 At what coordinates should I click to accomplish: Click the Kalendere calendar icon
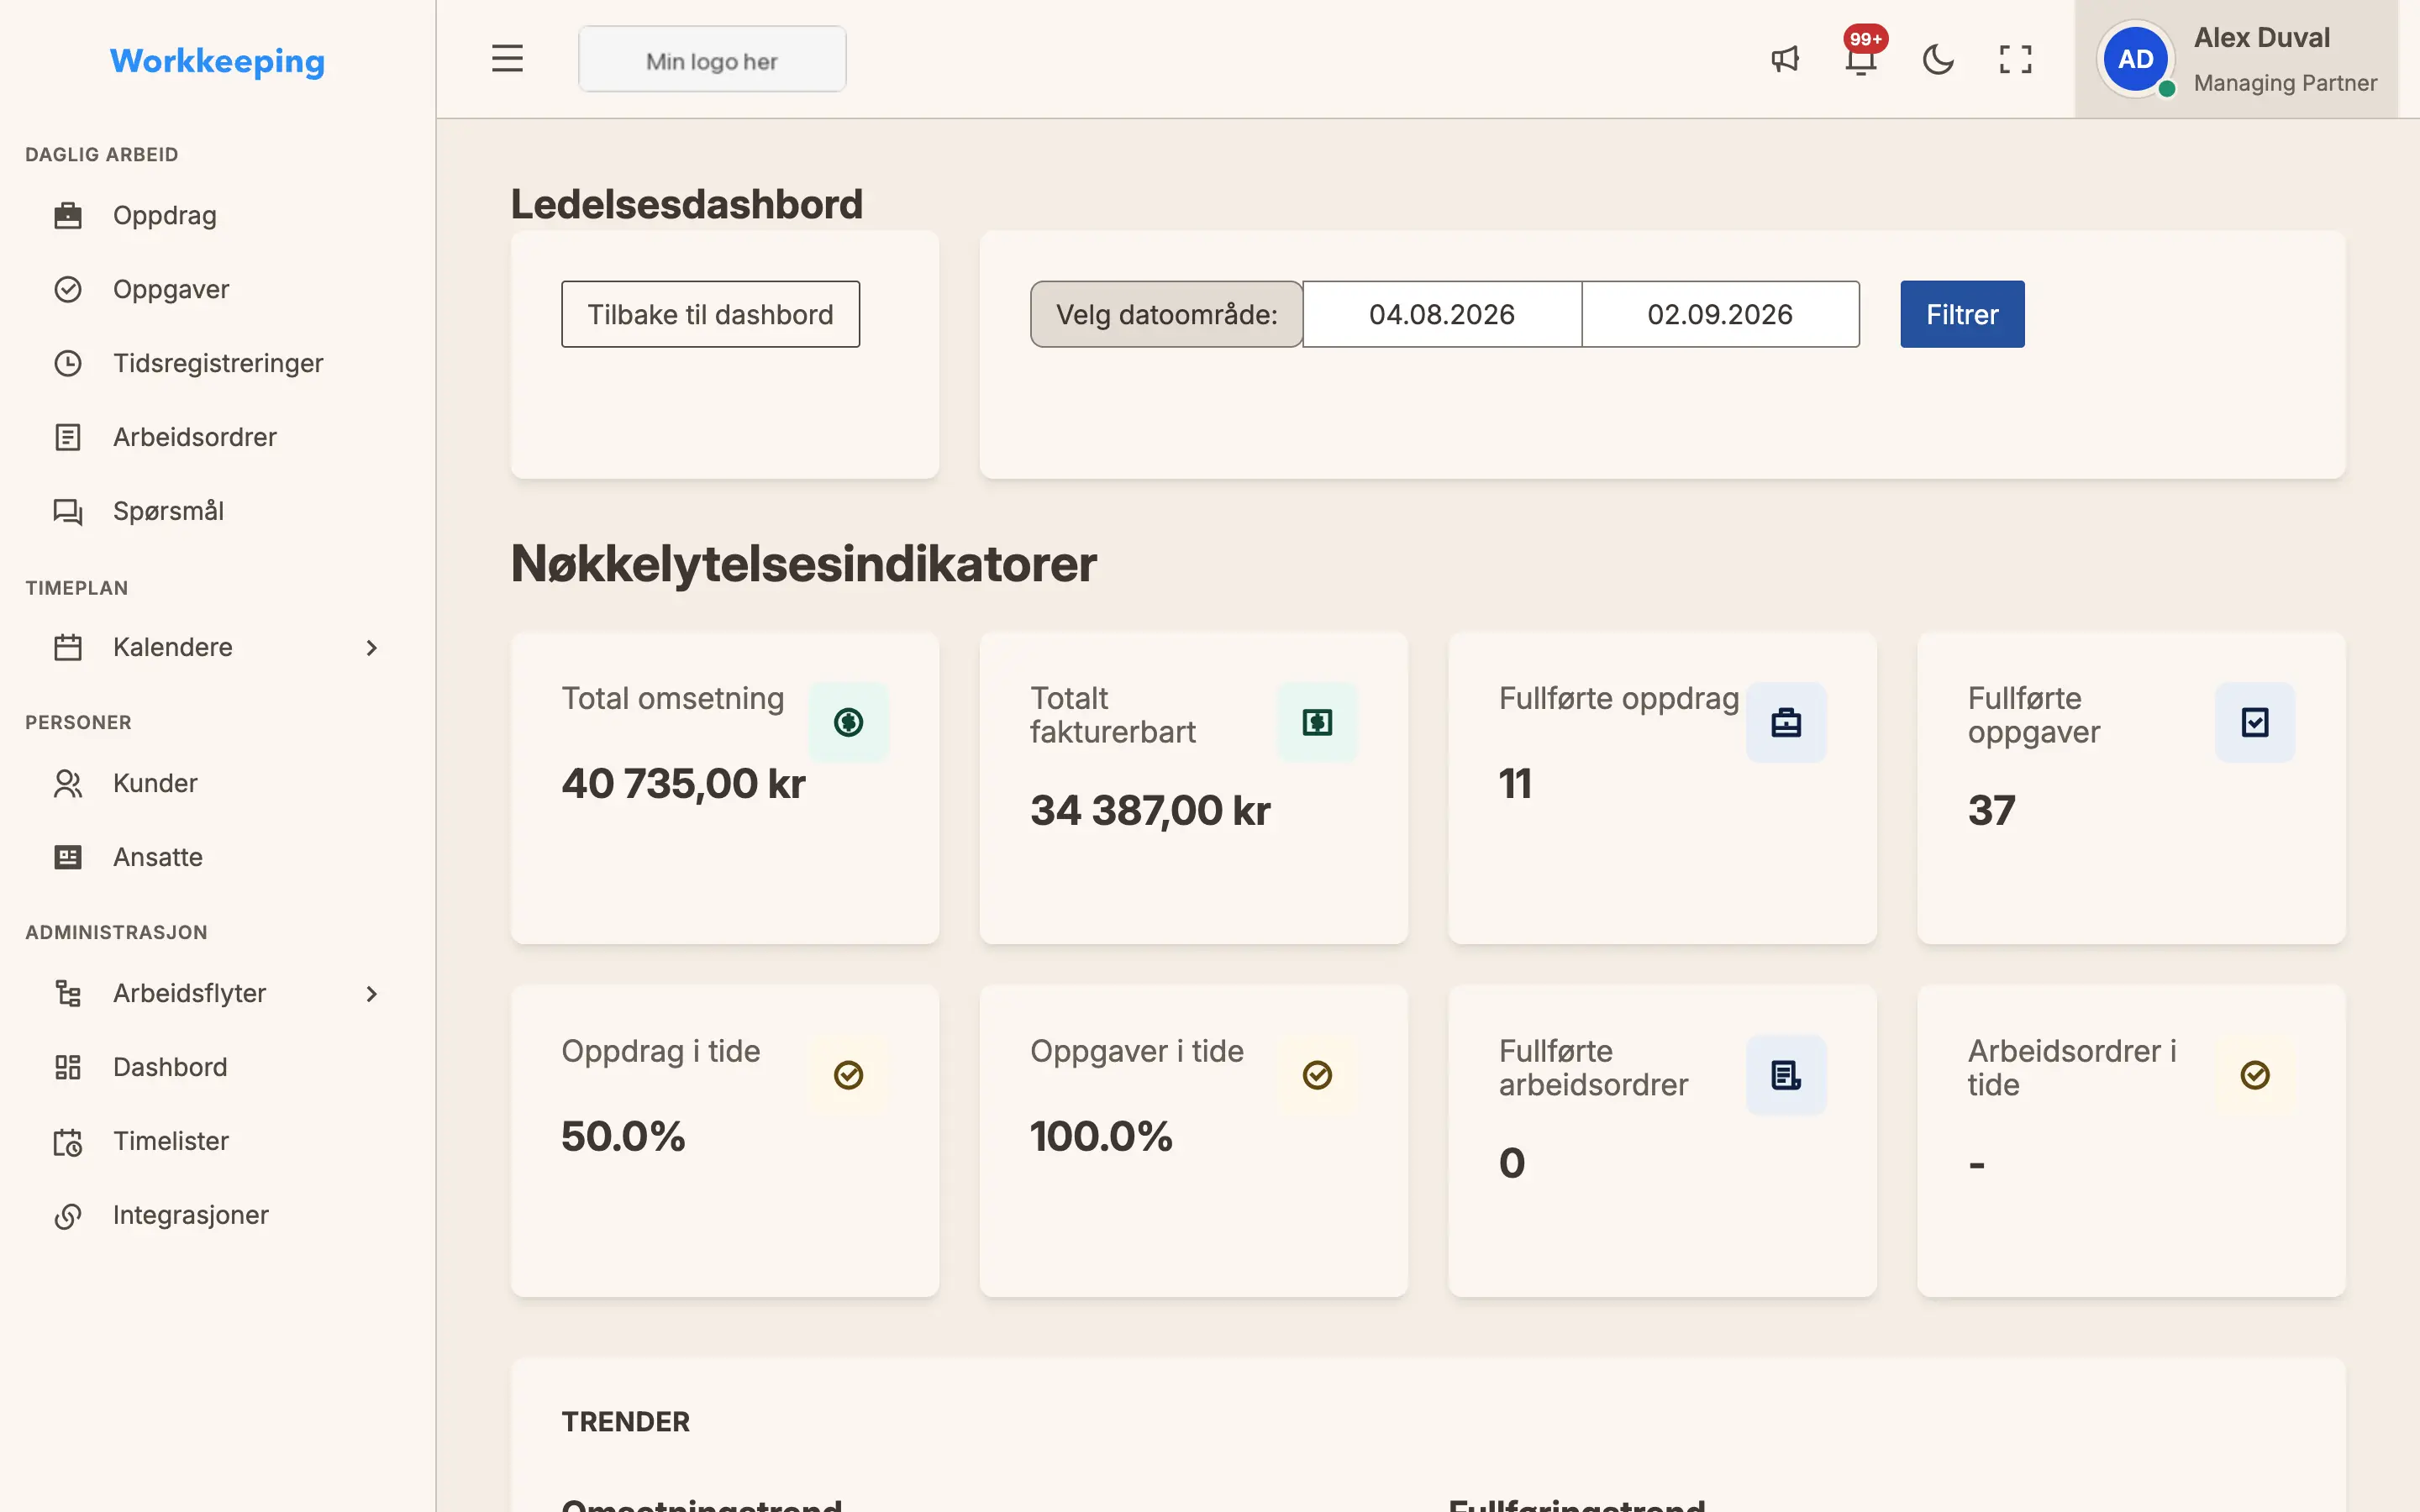(x=67, y=647)
